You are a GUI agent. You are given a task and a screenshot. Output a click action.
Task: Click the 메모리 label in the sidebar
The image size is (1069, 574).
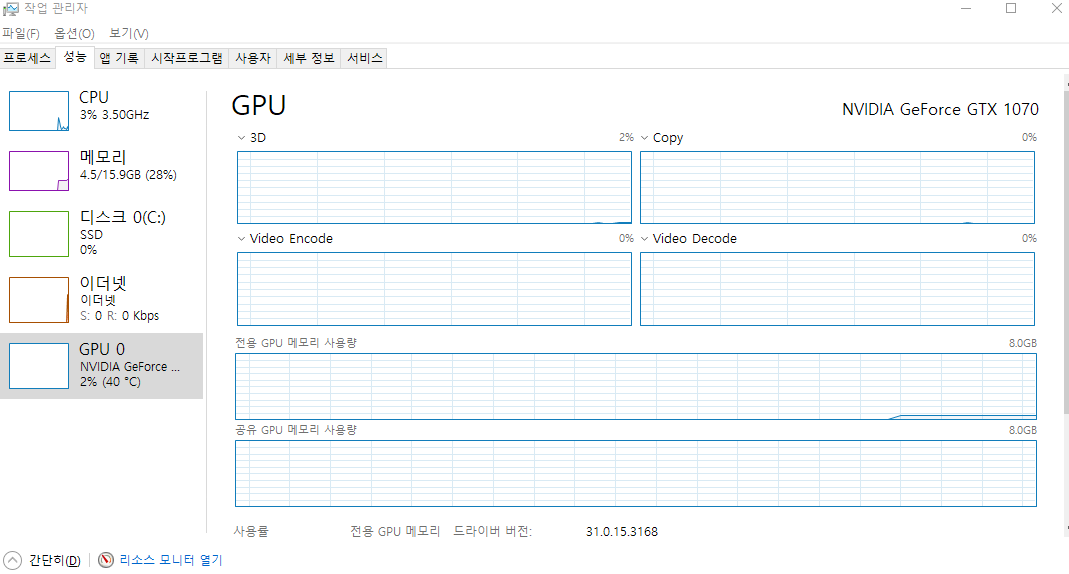pyautogui.click(x=103, y=157)
